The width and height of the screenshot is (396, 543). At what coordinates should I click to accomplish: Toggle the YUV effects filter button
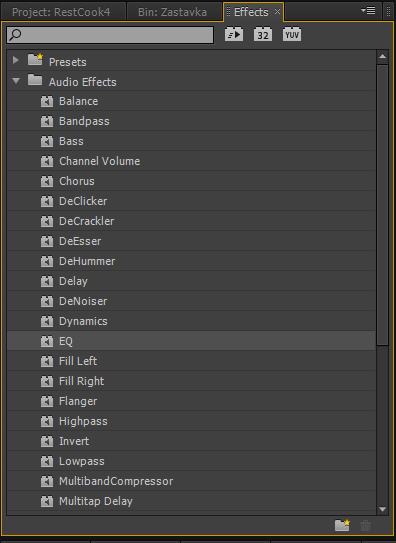point(292,34)
